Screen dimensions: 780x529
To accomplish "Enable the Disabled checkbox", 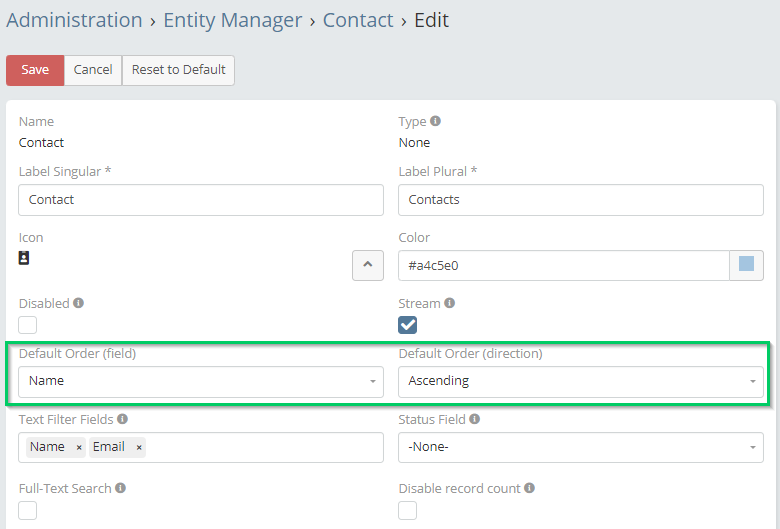I will pos(27,325).
